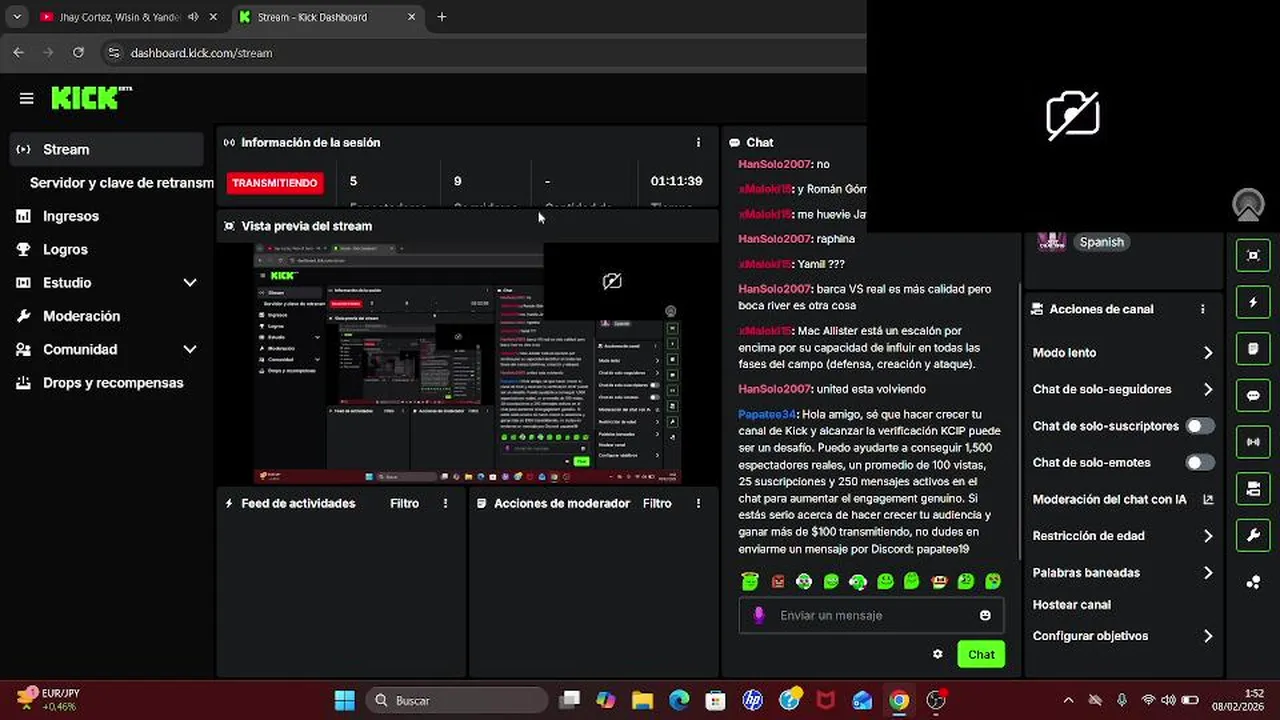The image size is (1280, 720).
Task: Click the angel halo green emote
Action: (750, 581)
